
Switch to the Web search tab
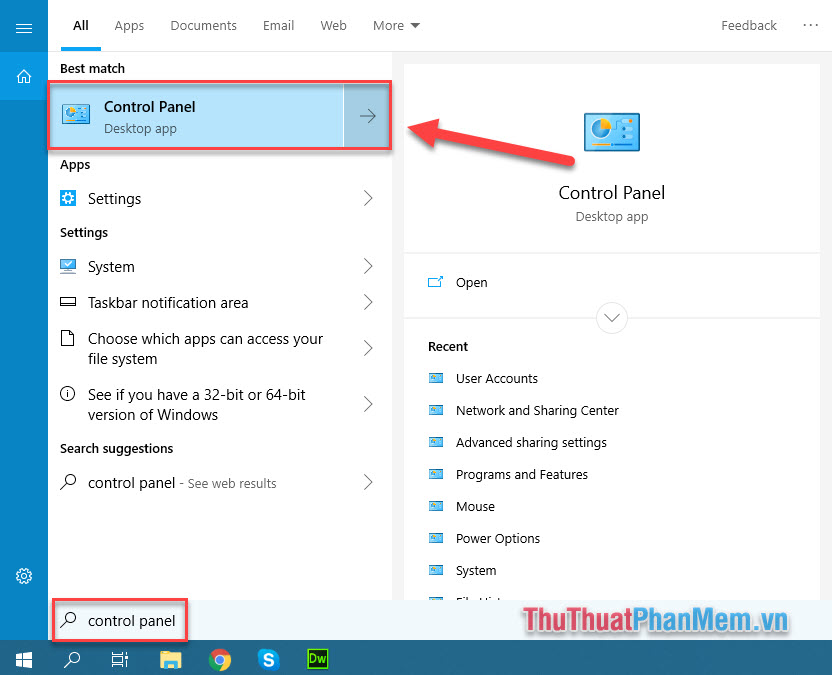(333, 25)
